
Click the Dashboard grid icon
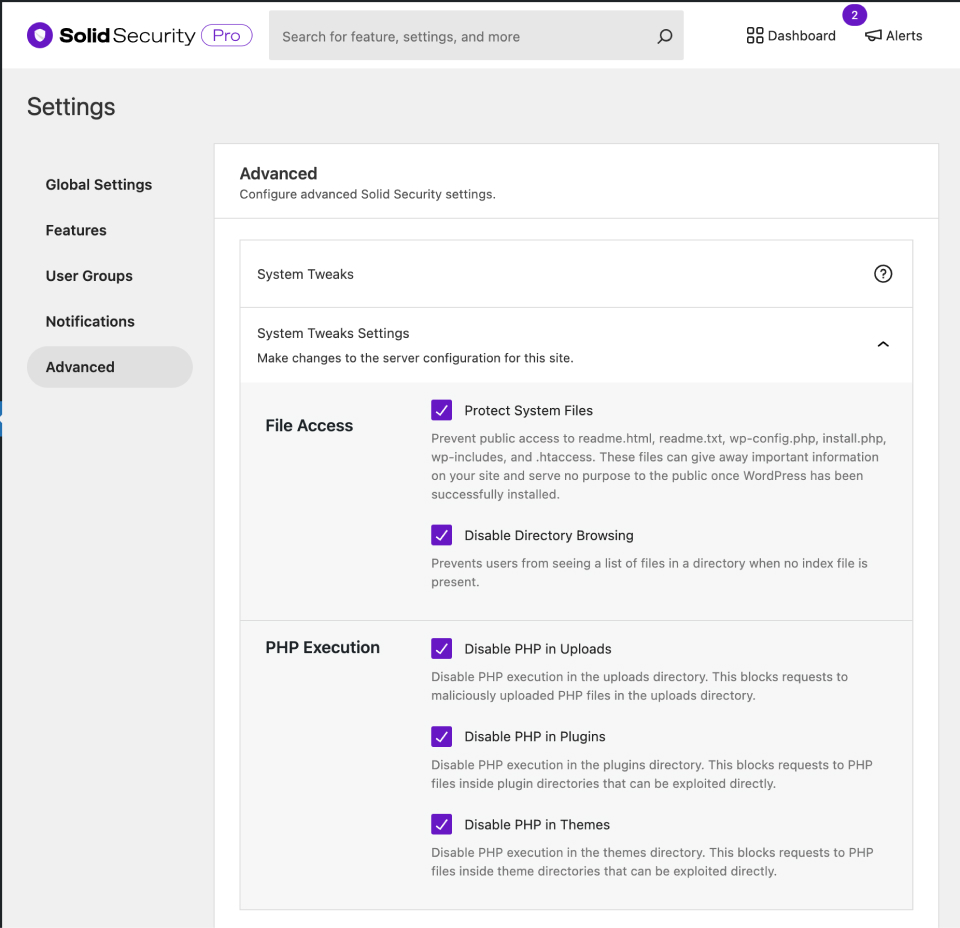755,36
